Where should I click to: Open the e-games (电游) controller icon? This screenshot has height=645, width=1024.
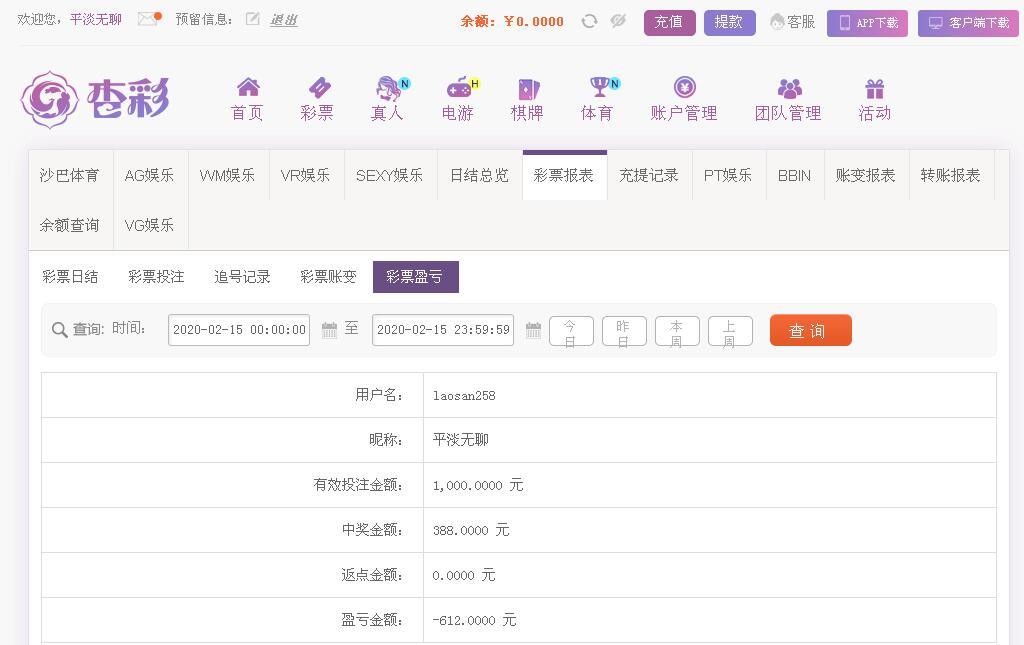[458, 88]
